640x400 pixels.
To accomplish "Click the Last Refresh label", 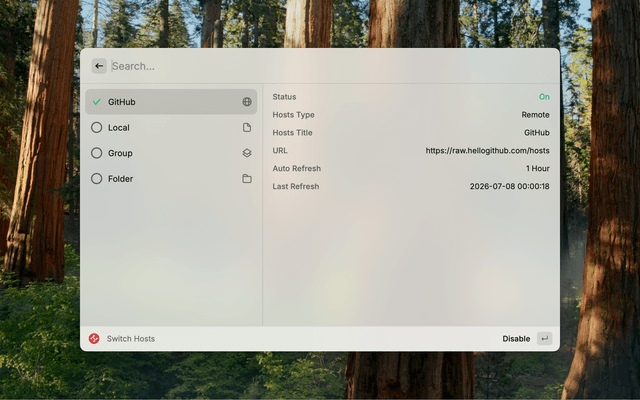I will pyautogui.click(x=296, y=187).
